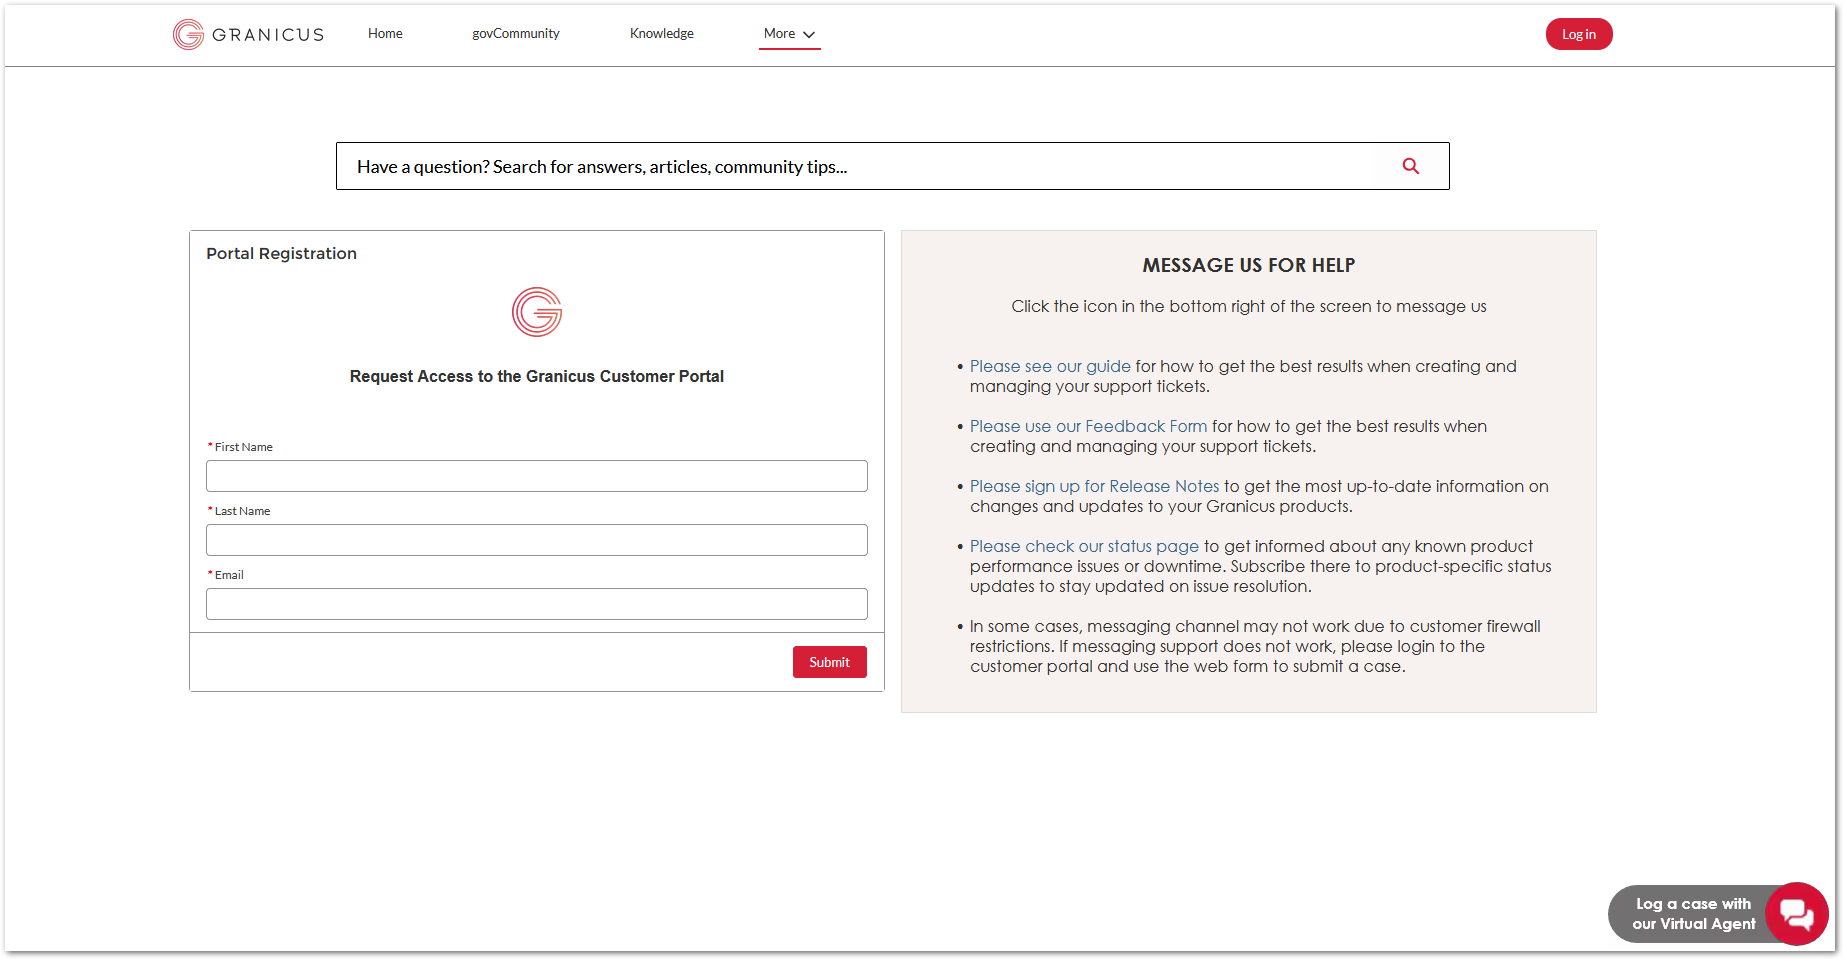
Task: Go to the govCommunity section
Action: pos(515,33)
